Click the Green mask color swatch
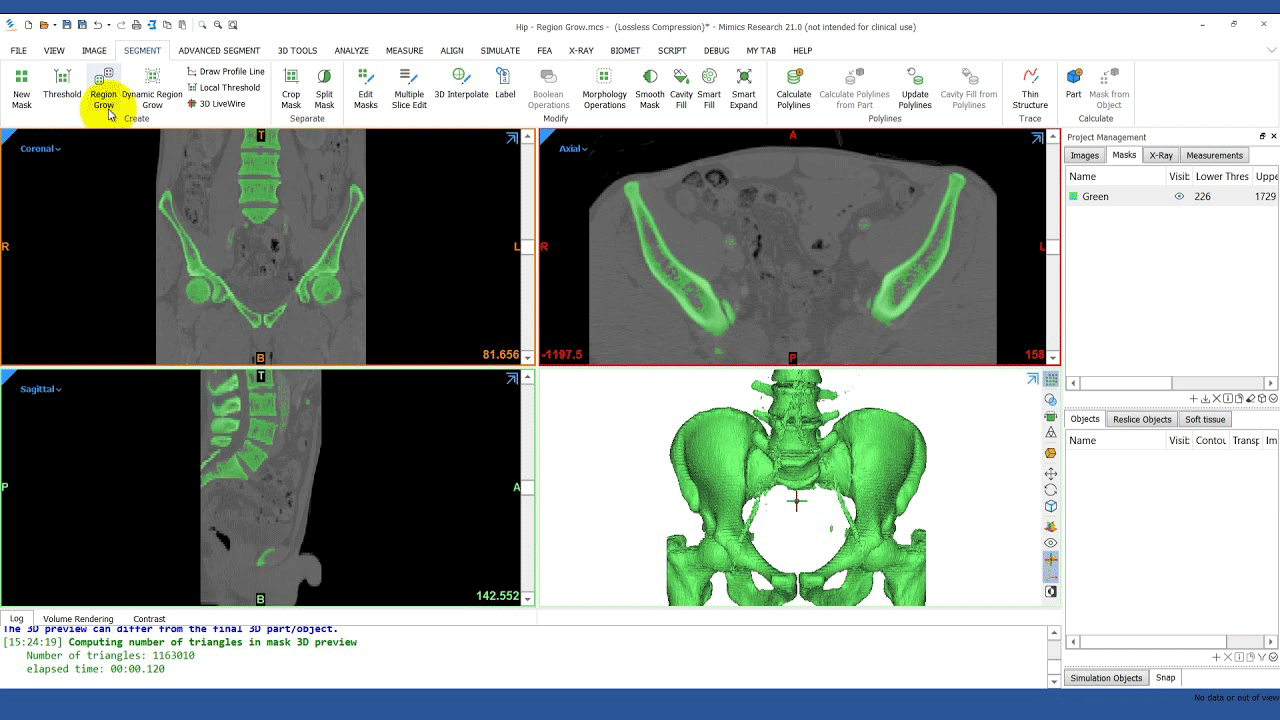 1074,197
